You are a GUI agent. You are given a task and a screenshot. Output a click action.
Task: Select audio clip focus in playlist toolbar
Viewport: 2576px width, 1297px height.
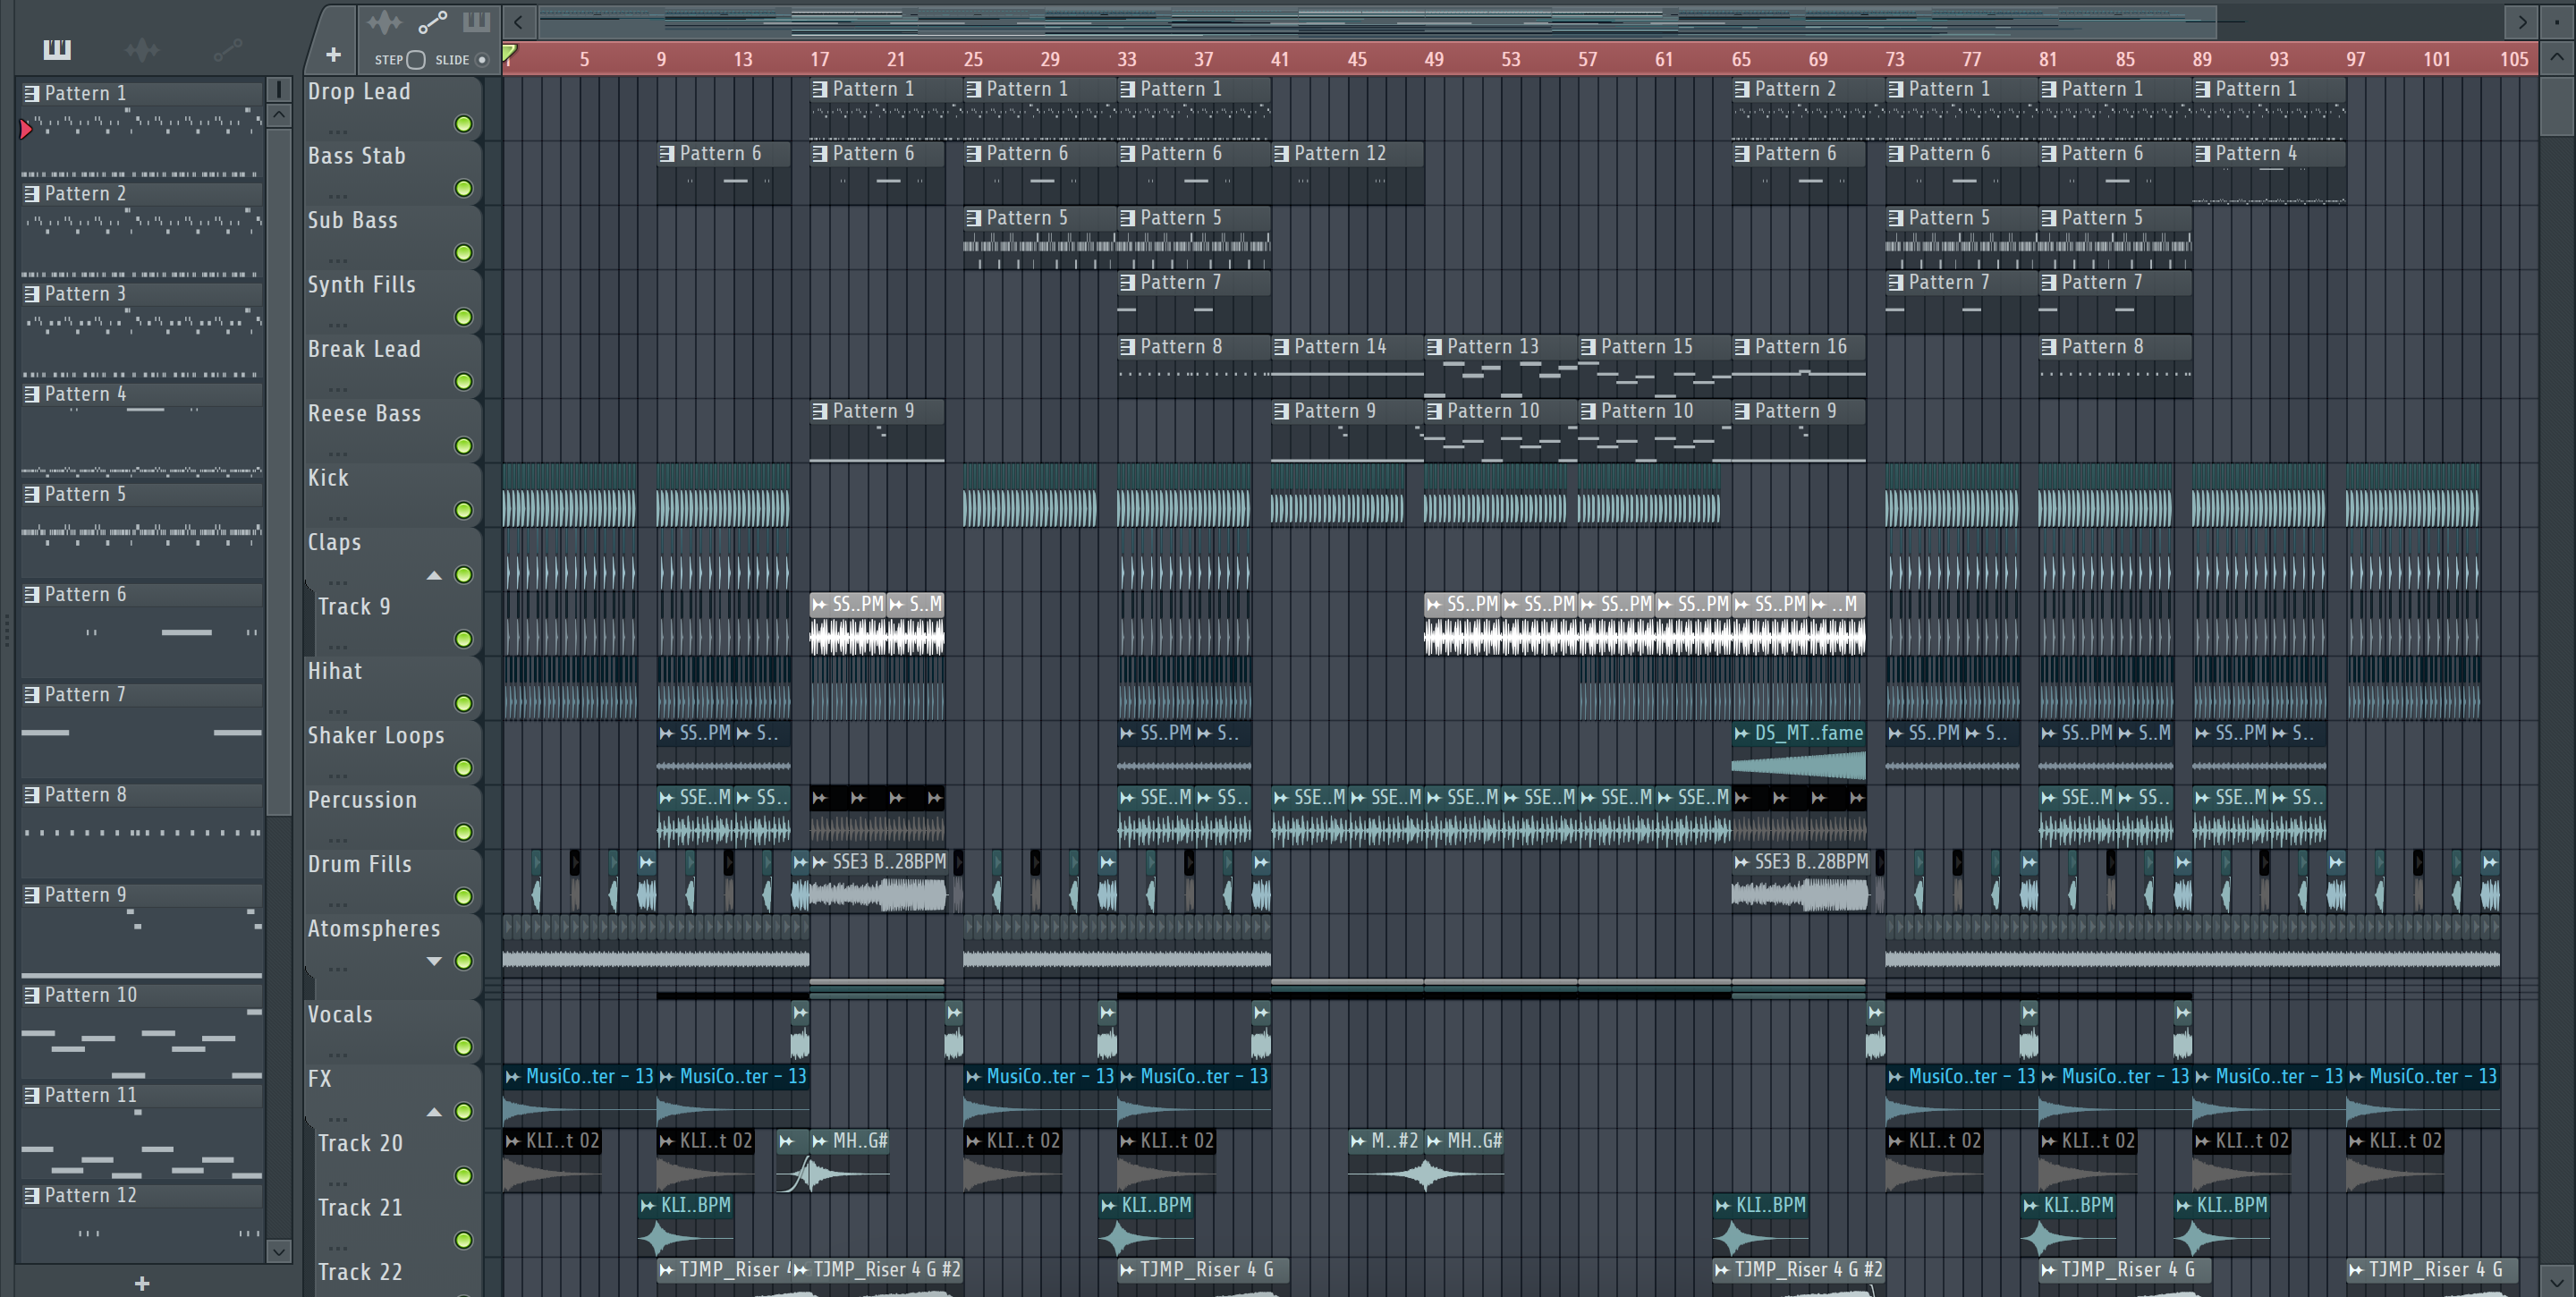tap(384, 22)
